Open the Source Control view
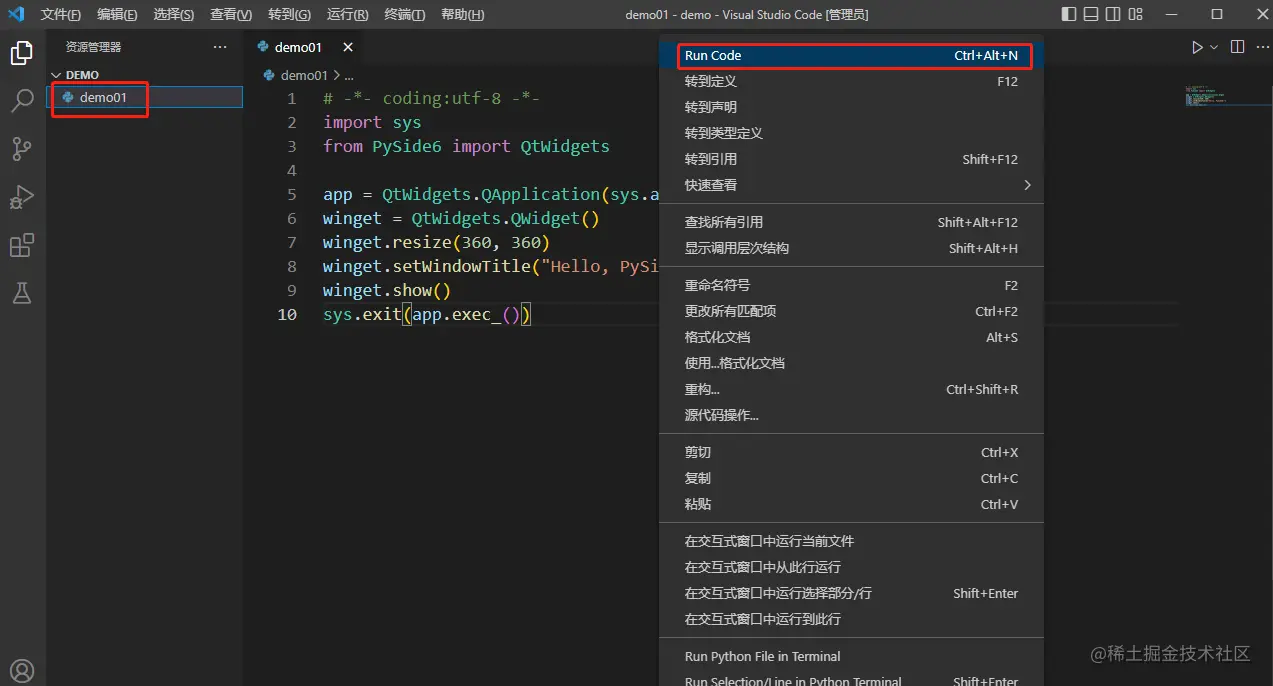The width and height of the screenshot is (1273, 686). tap(22, 149)
